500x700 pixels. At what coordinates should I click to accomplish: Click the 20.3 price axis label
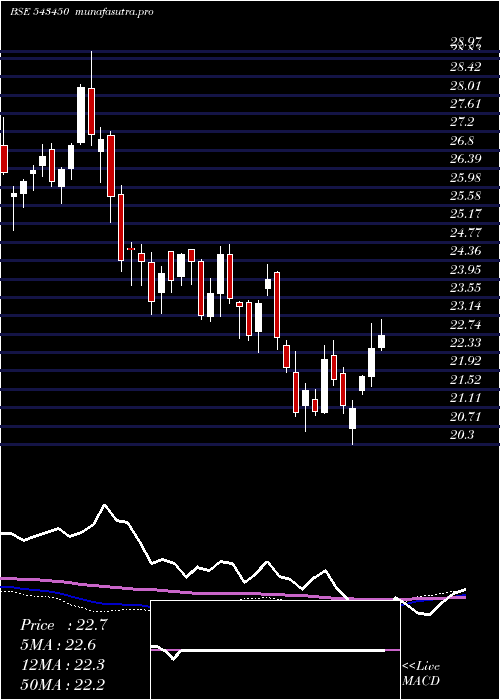coord(462,435)
